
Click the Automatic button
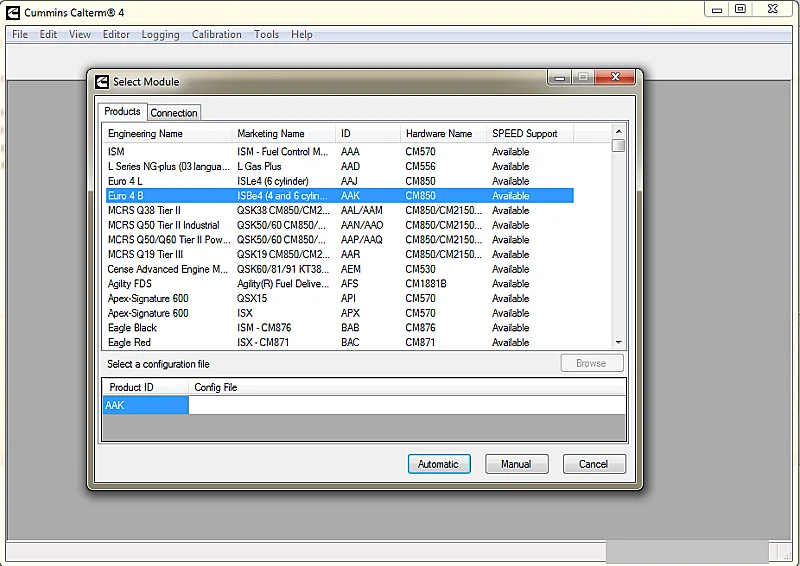coord(439,464)
